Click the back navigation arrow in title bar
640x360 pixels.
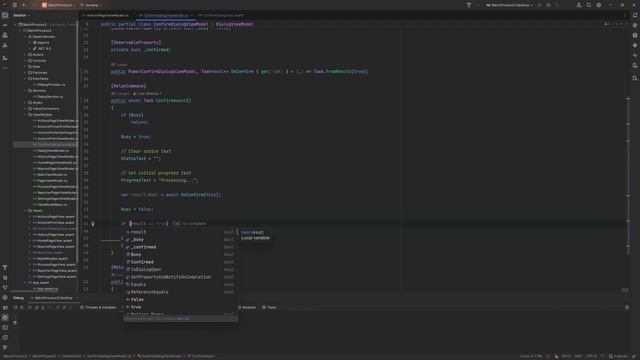click(24, 5)
